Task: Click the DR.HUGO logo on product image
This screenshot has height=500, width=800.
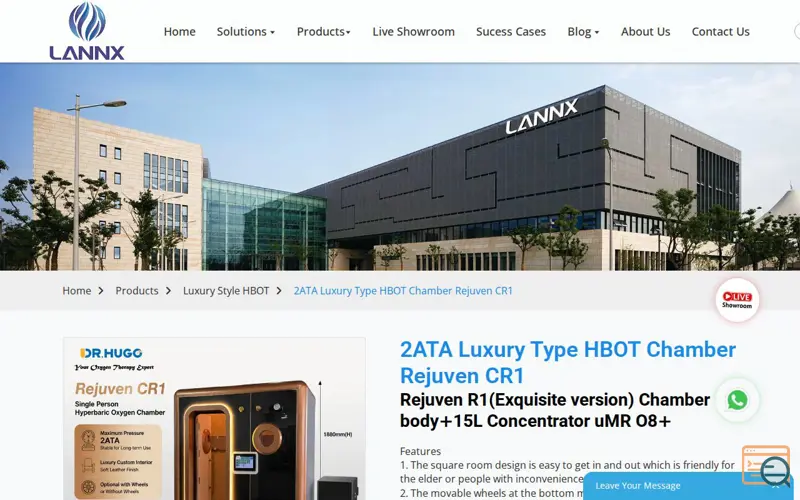Action: (x=111, y=353)
